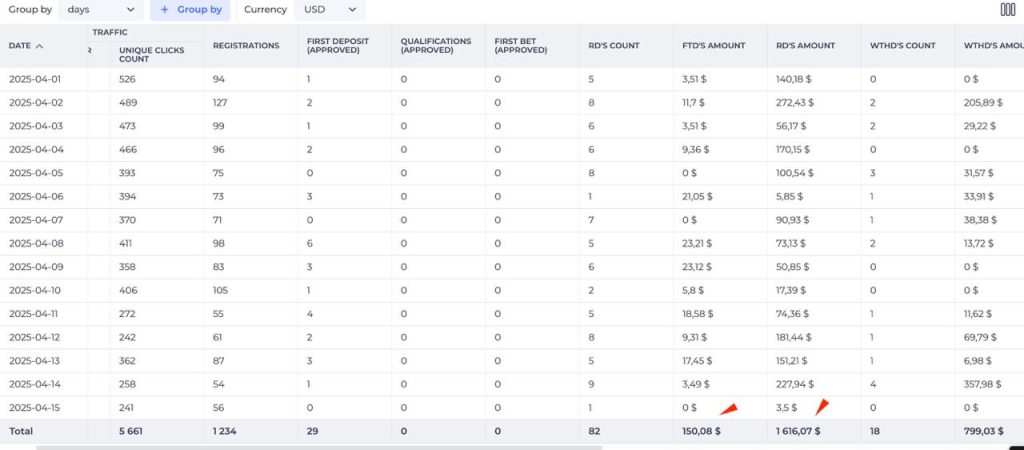Screen dimensions: 1024x450
Task: Click the RD'S AMOUNT column header
Action: coord(805,46)
